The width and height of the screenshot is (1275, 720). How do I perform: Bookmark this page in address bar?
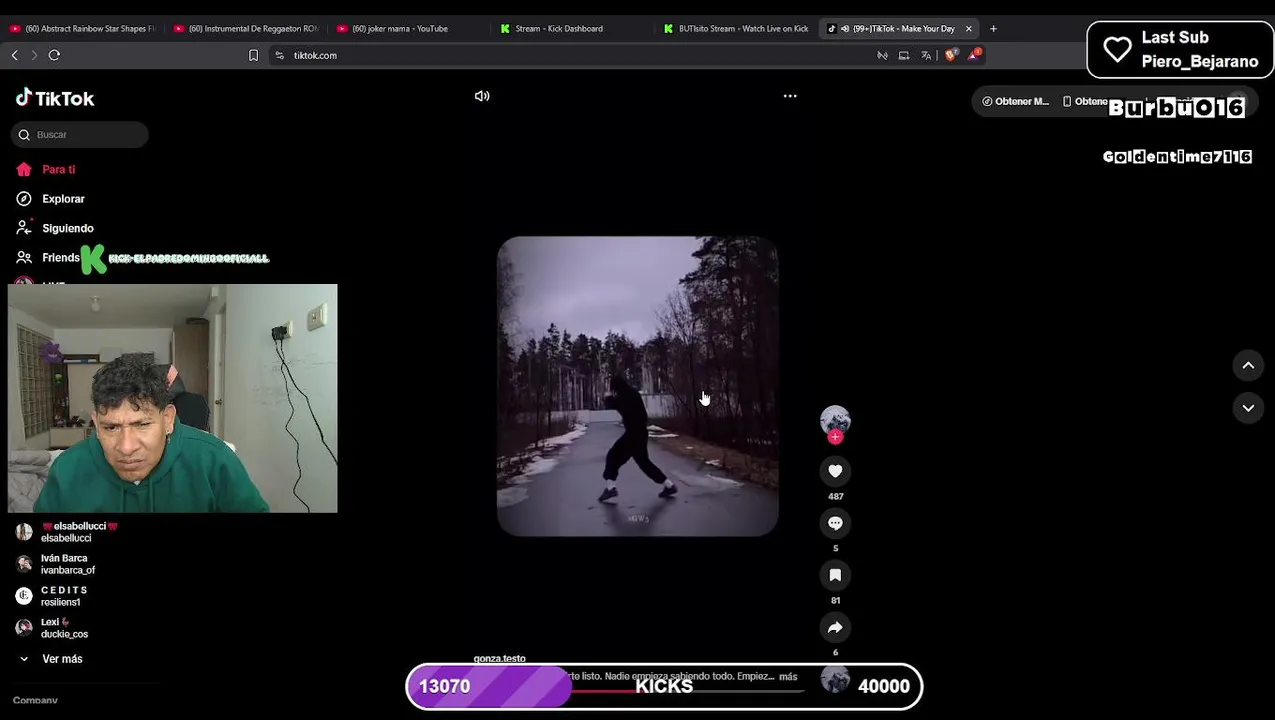253,55
